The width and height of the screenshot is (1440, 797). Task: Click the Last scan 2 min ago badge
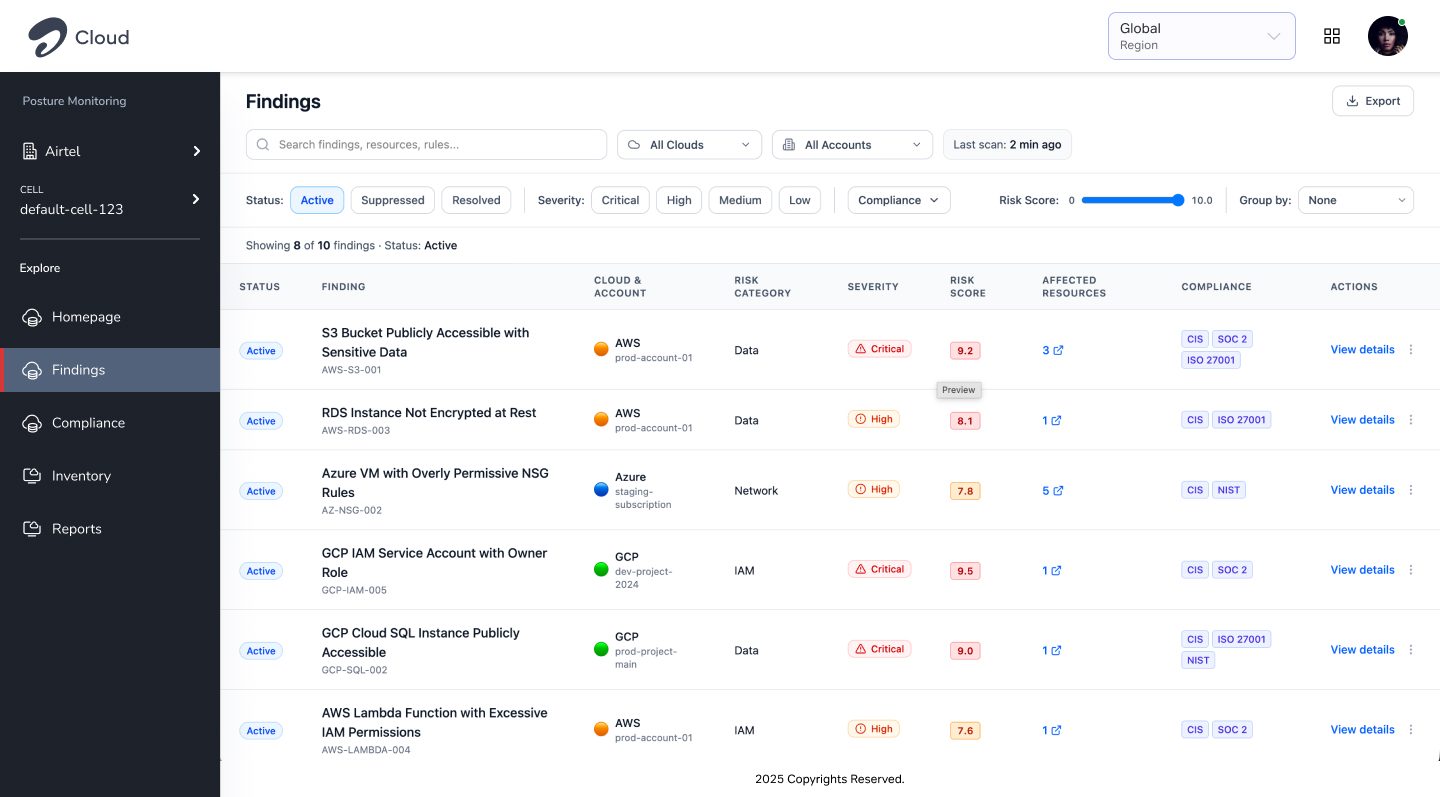coord(1007,145)
